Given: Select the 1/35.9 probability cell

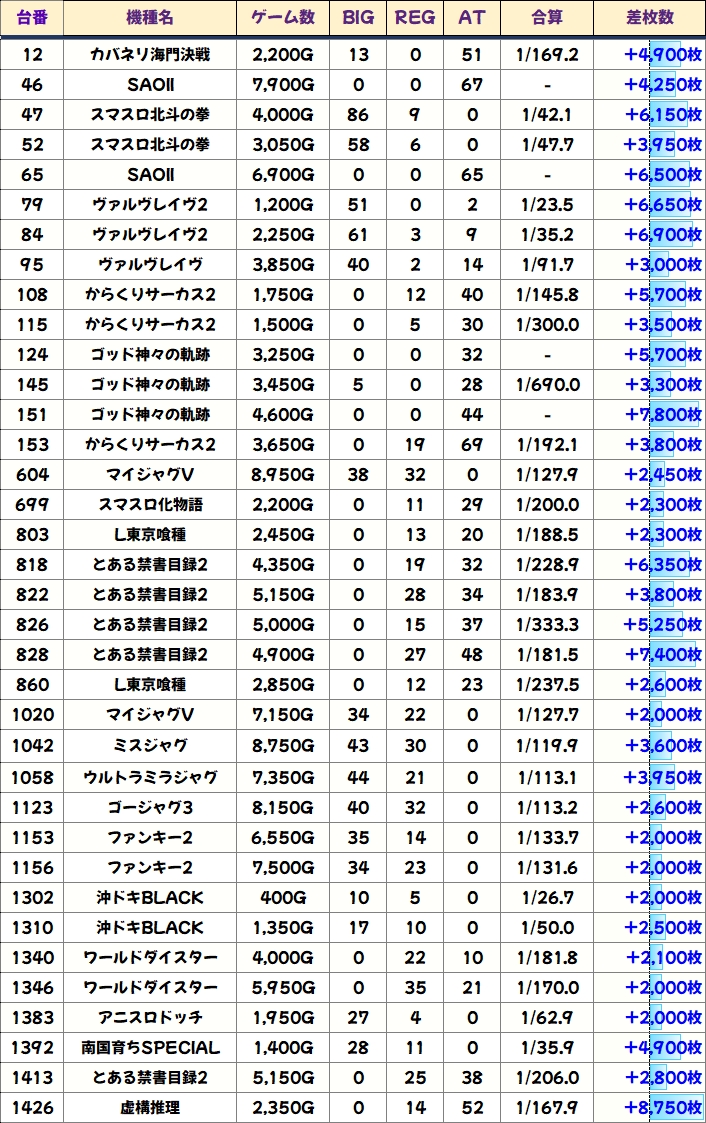Looking at the screenshot, I should [547, 1048].
